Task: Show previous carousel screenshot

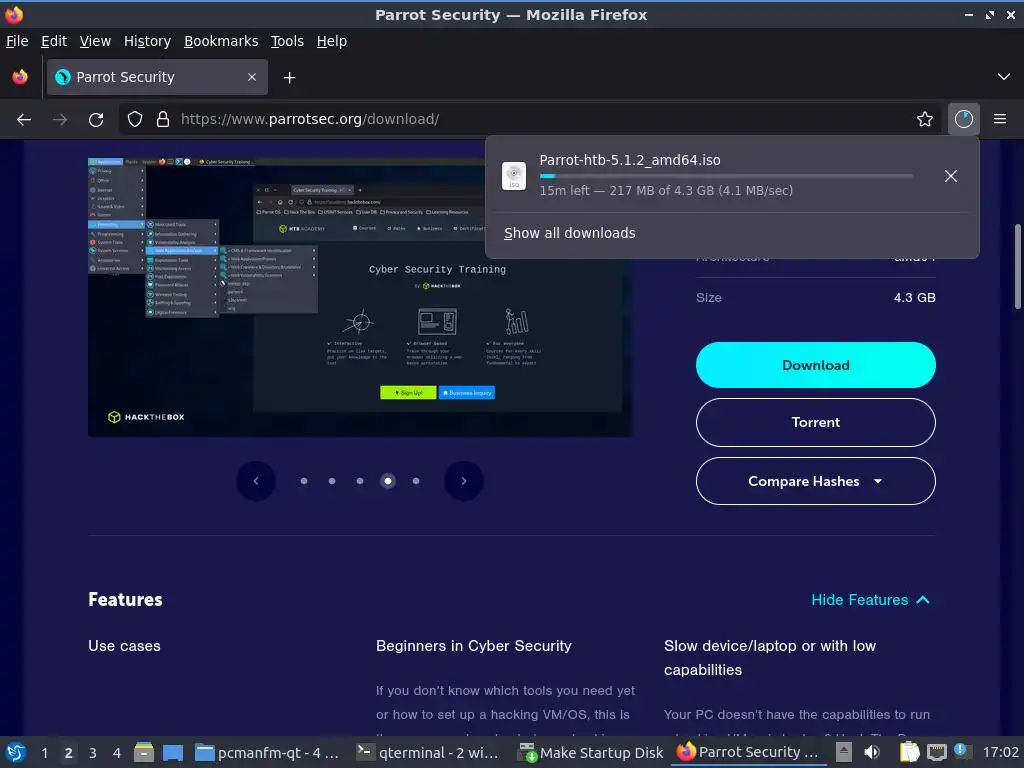Action: (255, 481)
